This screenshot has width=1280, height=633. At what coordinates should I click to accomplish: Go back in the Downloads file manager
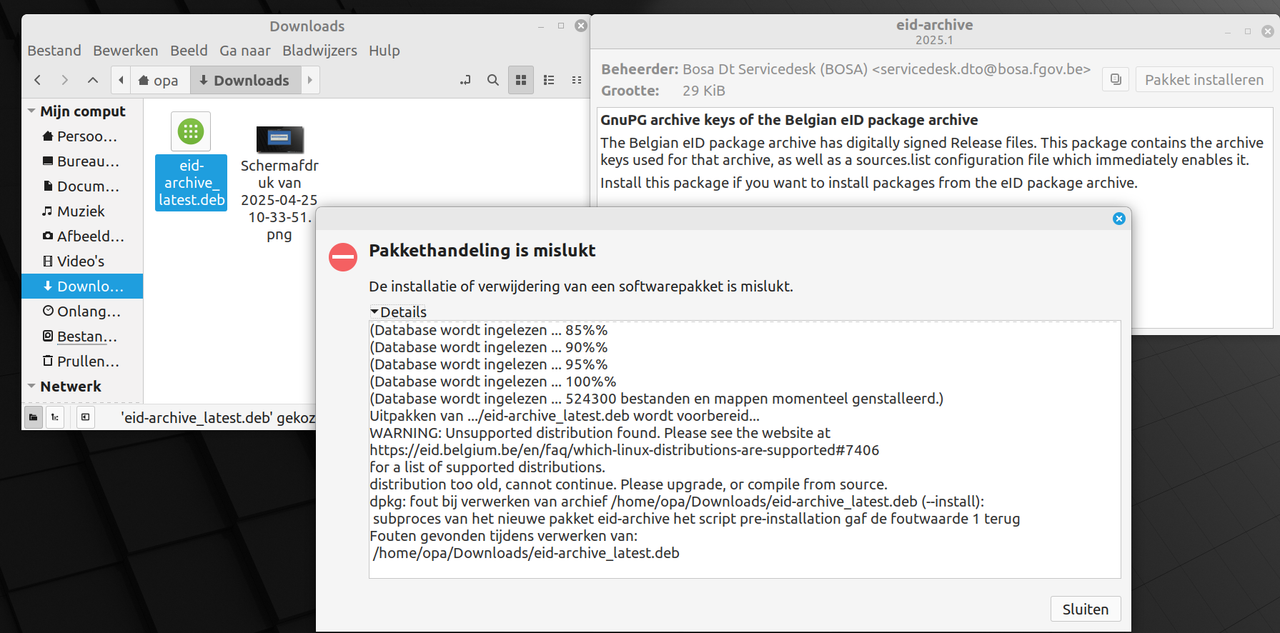(x=38, y=80)
